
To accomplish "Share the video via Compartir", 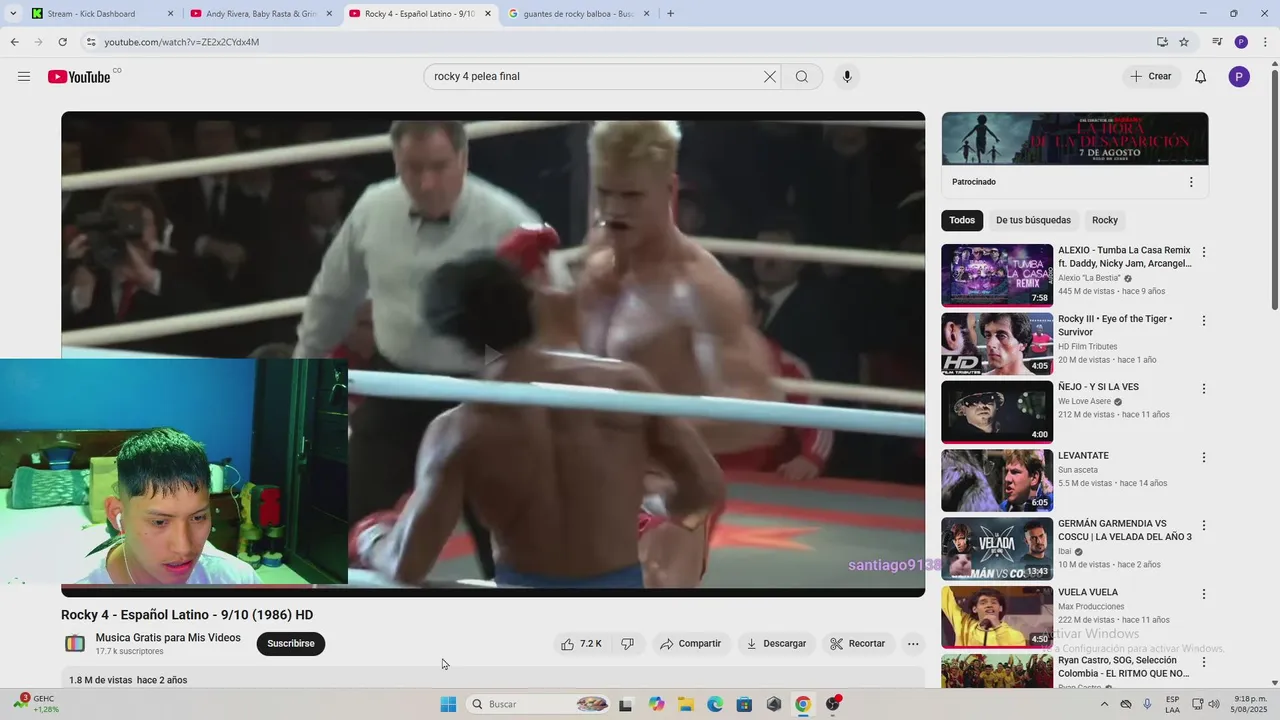I will click(690, 644).
